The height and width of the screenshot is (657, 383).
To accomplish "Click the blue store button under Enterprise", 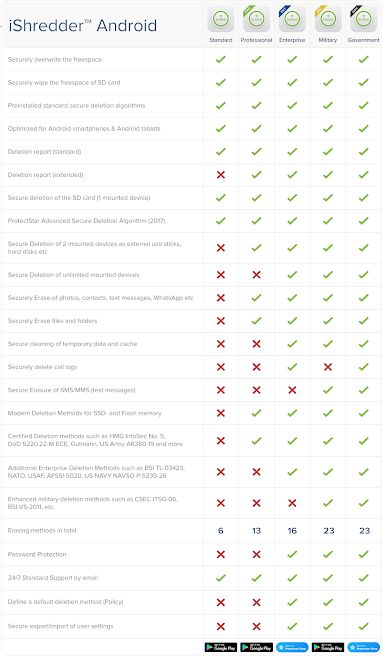I will coord(292,647).
